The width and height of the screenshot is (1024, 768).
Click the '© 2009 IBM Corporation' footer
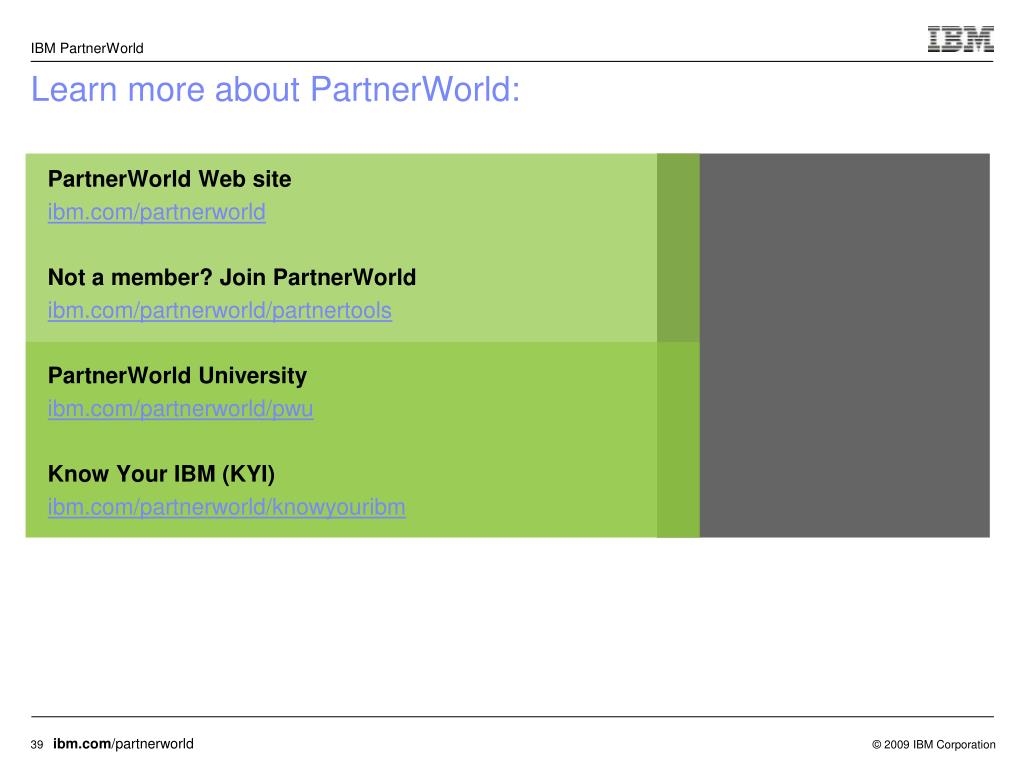pos(934,744)
